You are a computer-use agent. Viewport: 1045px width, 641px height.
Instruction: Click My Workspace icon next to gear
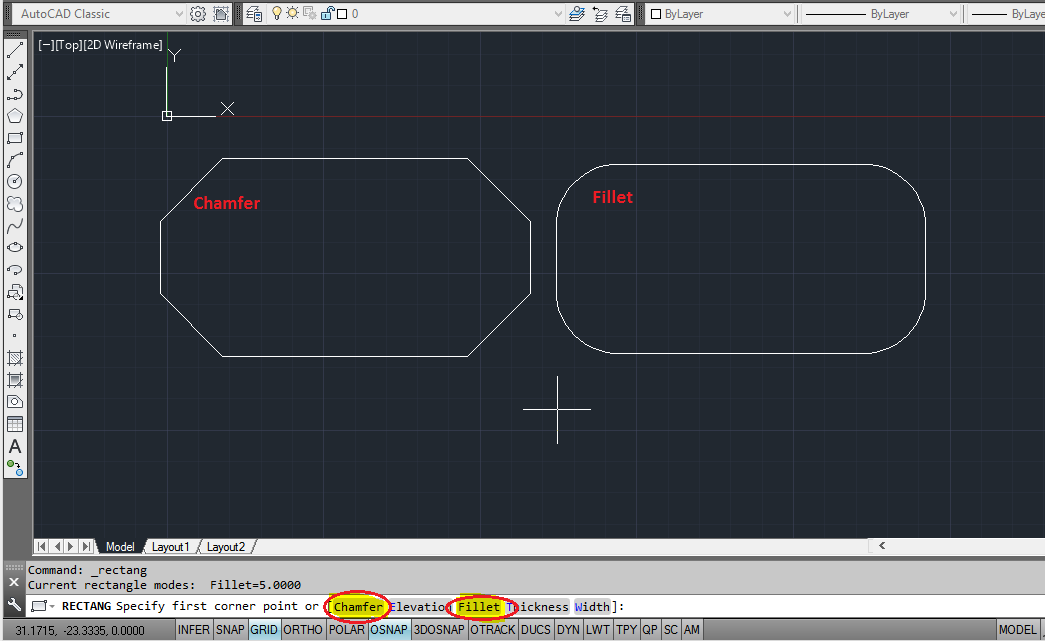(x=221, y=14)
